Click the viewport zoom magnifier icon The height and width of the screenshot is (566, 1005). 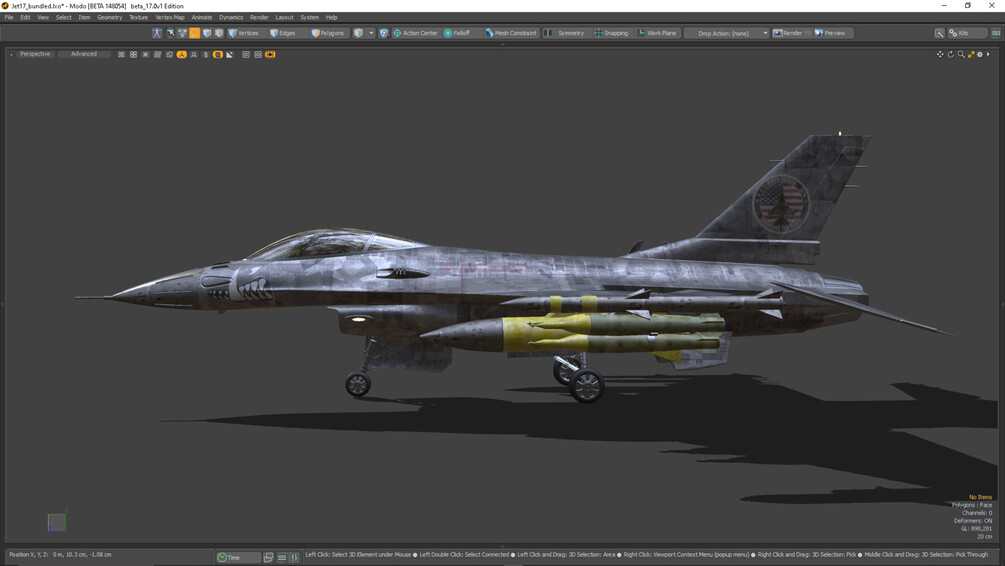(961, 54)
